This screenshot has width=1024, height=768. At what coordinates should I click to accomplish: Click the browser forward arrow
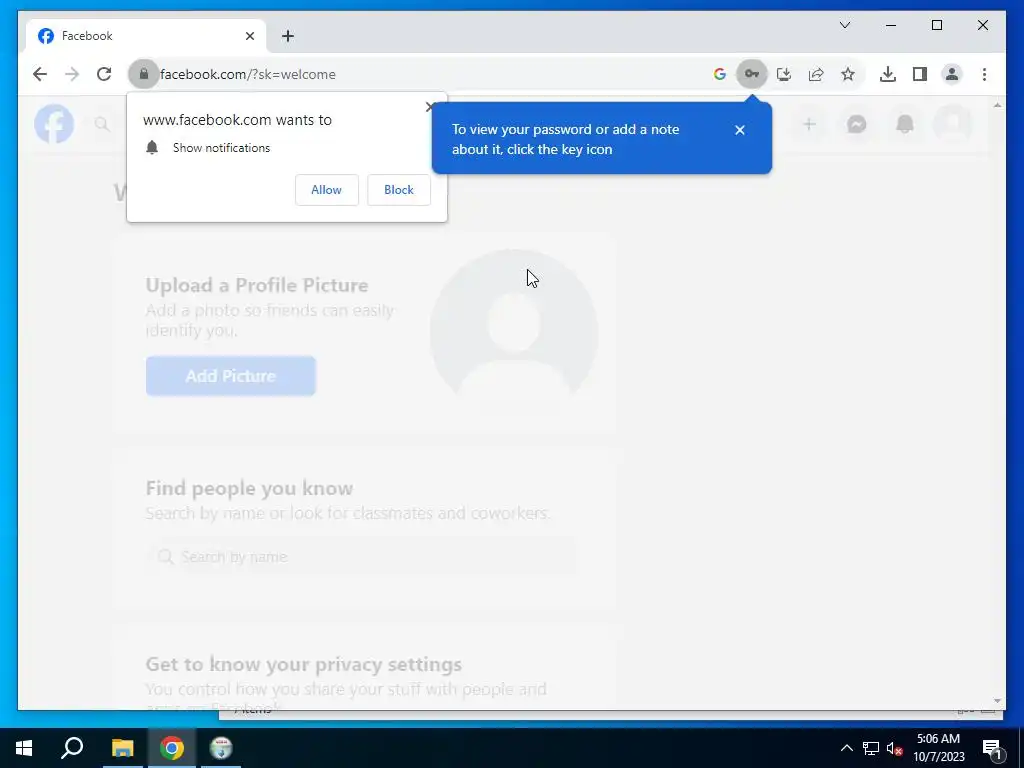point(72,74)
